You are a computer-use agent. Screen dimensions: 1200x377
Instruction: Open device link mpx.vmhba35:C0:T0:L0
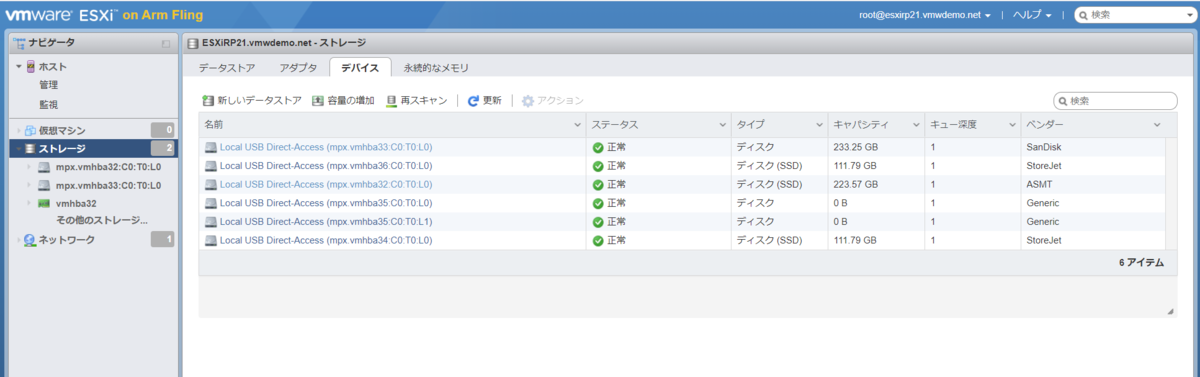coord(326,203)
